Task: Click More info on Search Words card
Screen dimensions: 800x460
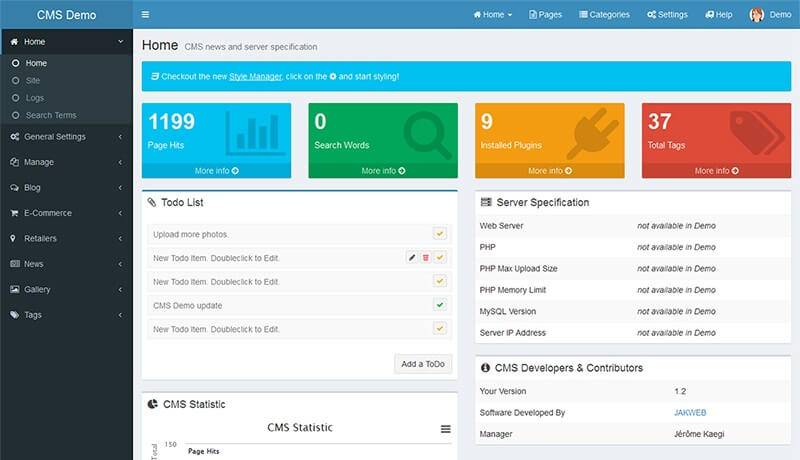Action: (x=383, y=171)
